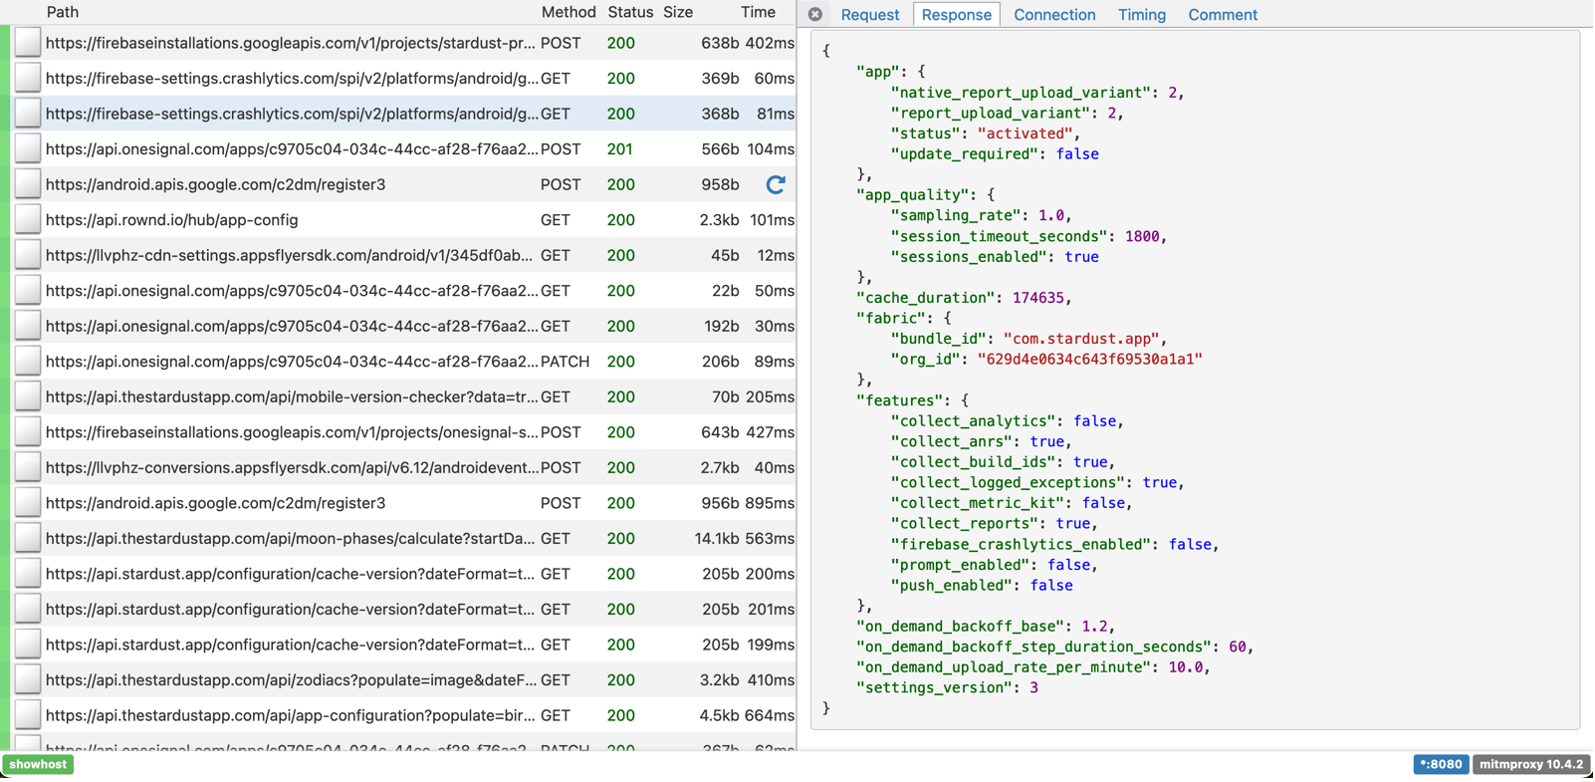The image size is (1595, 782).
Task: Show the Timing tab
Action: tap(1141, 15)
